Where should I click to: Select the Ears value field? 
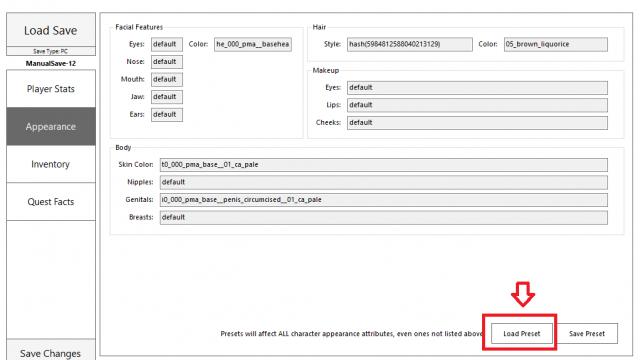tap(167, 114)
